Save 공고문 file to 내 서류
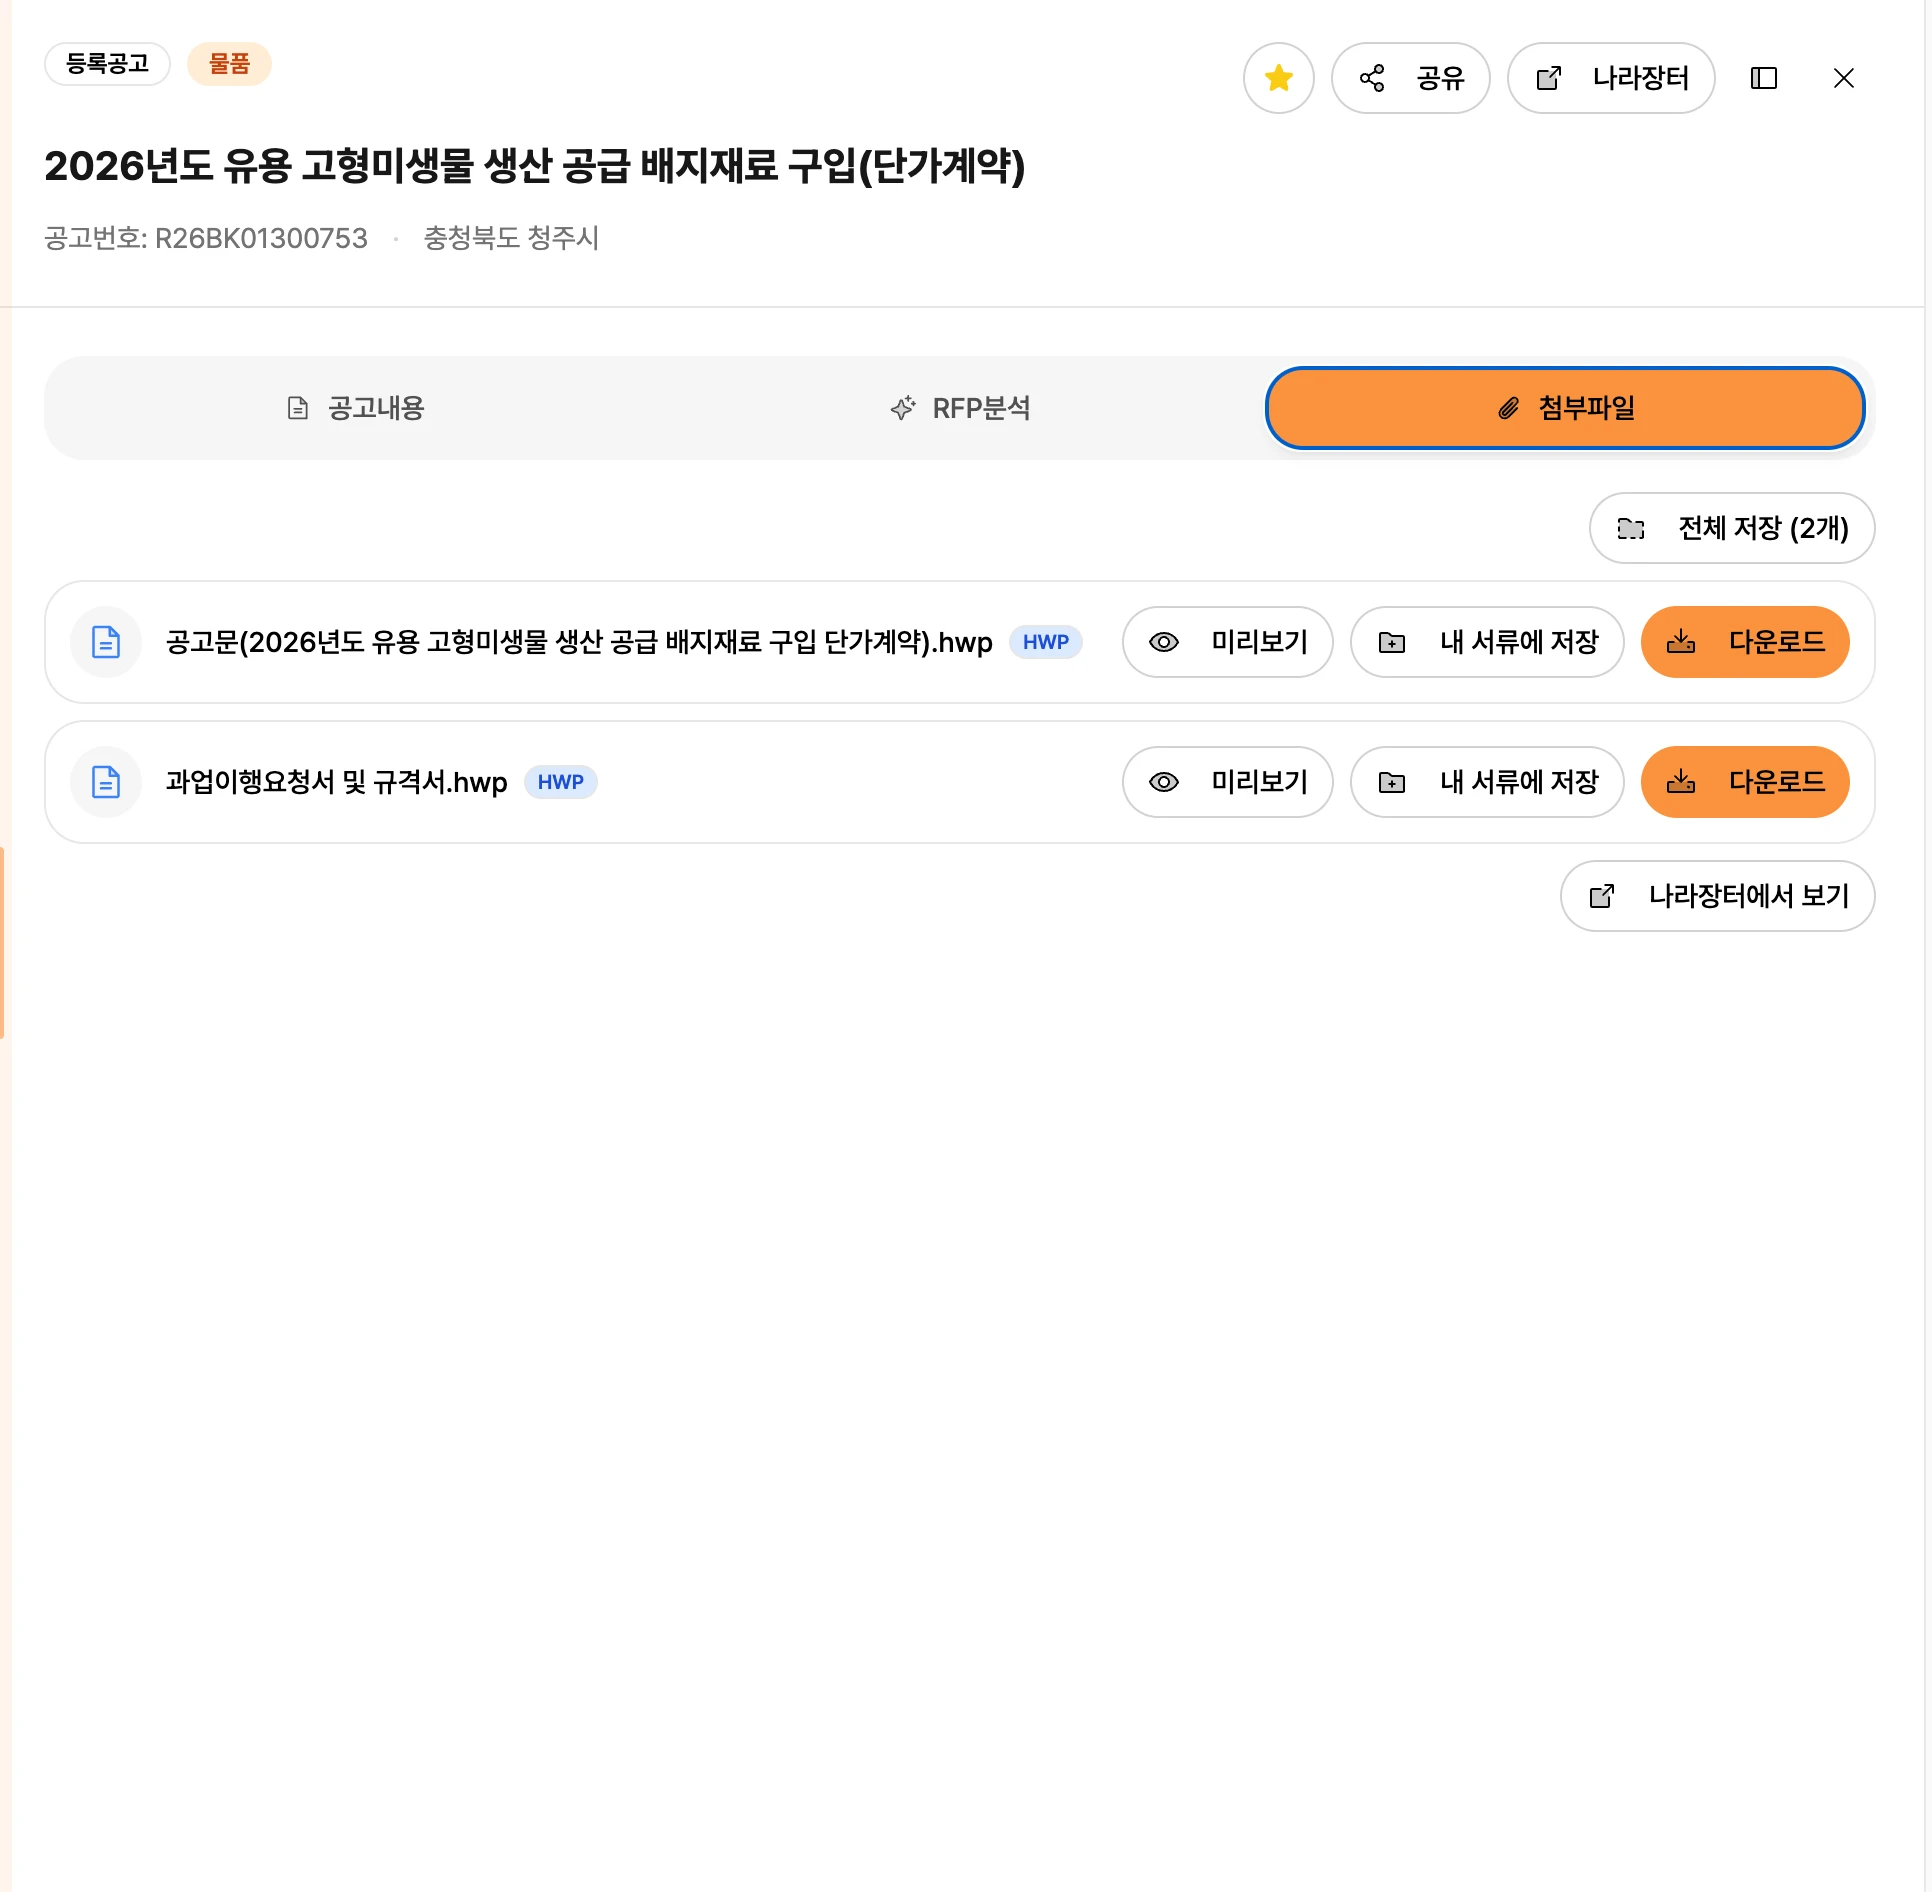The image size is (1932, 1892). click(1486, 642)
